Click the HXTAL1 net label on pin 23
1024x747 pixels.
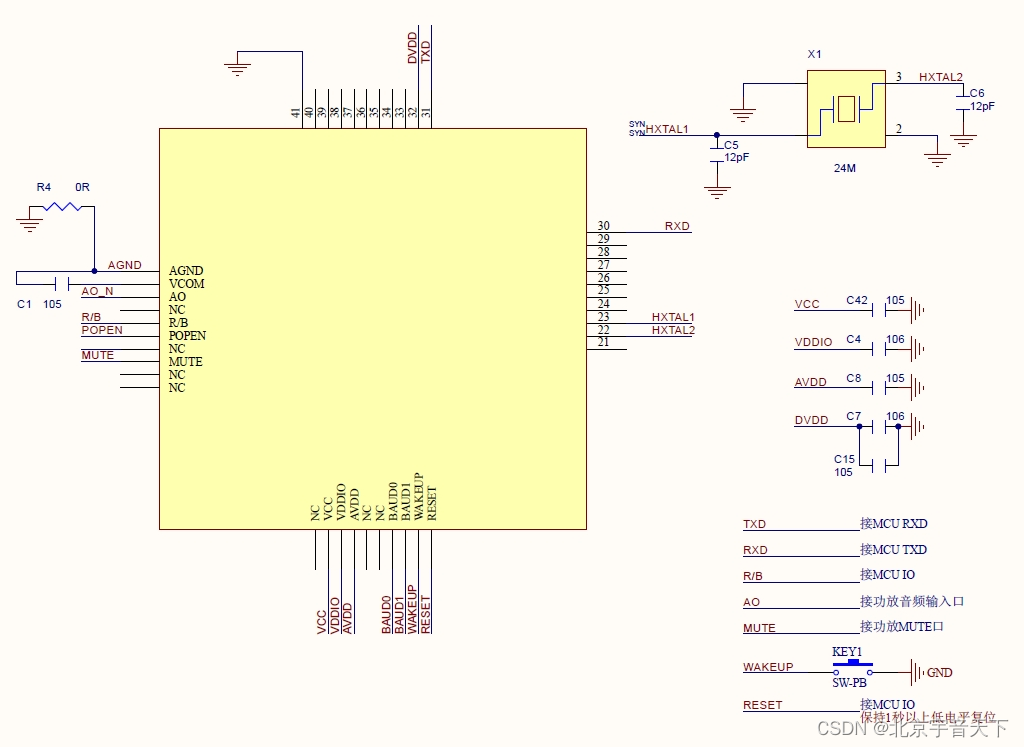point(673,317)
